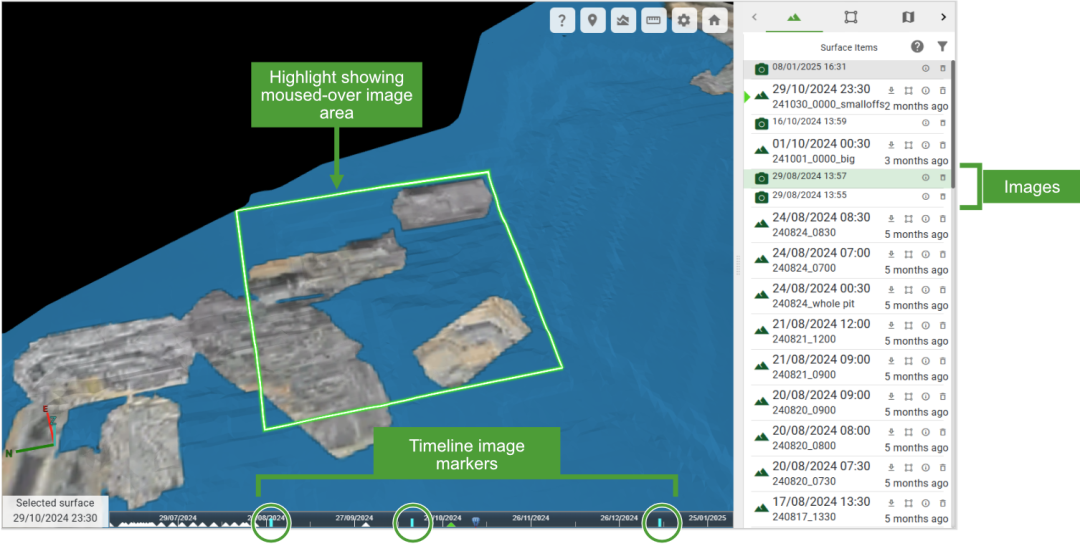This screenshot has height=546, width=1080.
Task: Click the blue shield marker on timeline
Action: pyautogui.click(x=475, y=521)
